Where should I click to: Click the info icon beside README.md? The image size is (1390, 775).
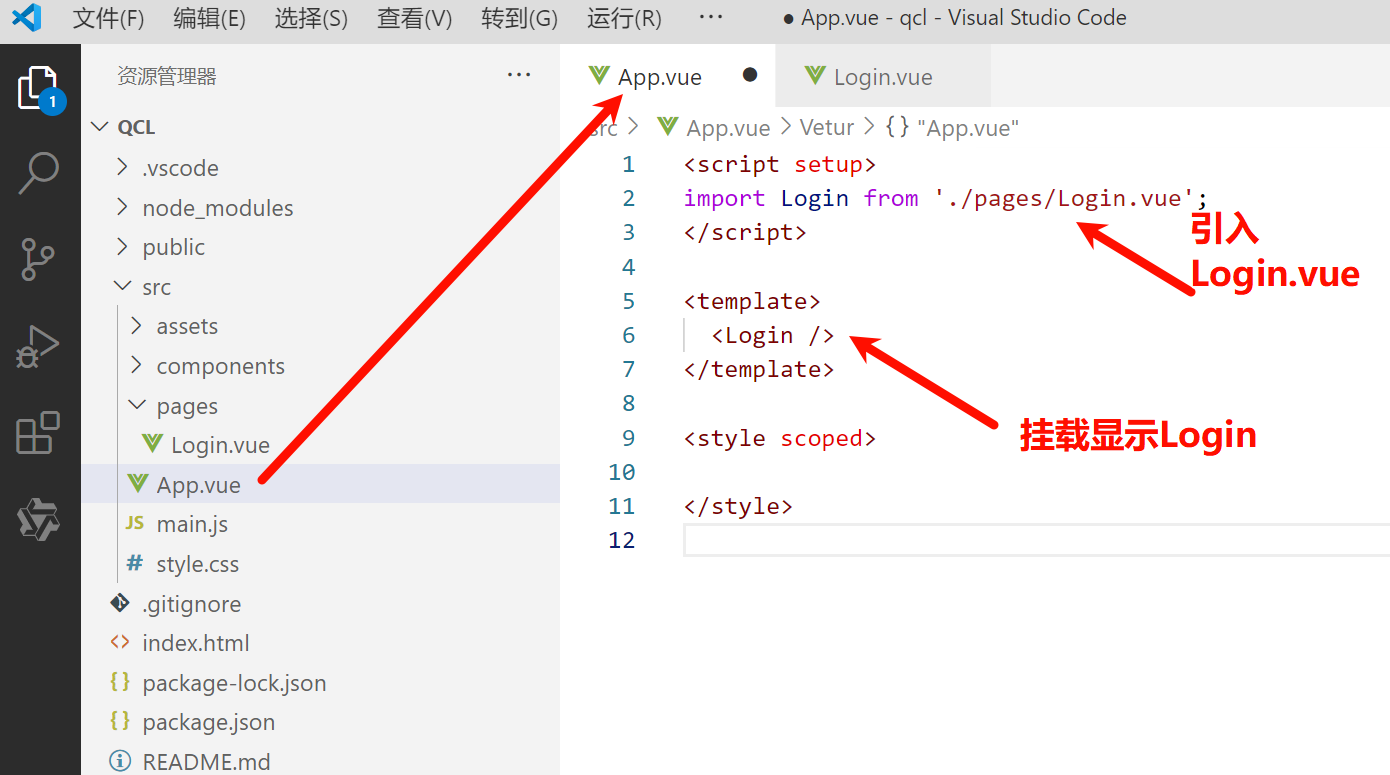[x=120, y=761]
